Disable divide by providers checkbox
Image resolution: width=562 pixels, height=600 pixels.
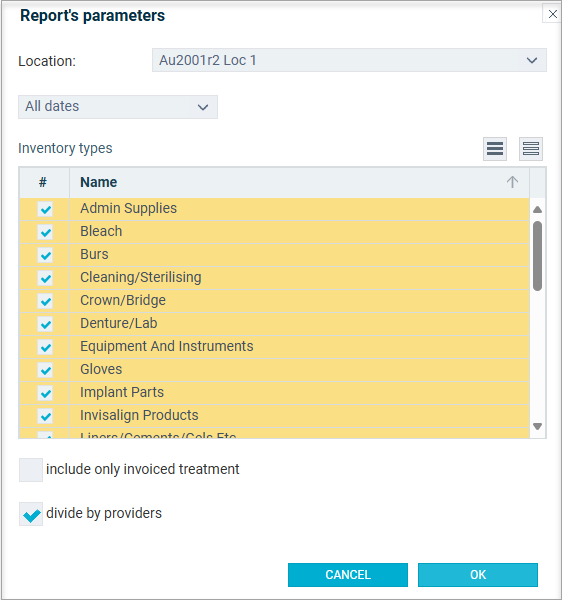[31, 514]
